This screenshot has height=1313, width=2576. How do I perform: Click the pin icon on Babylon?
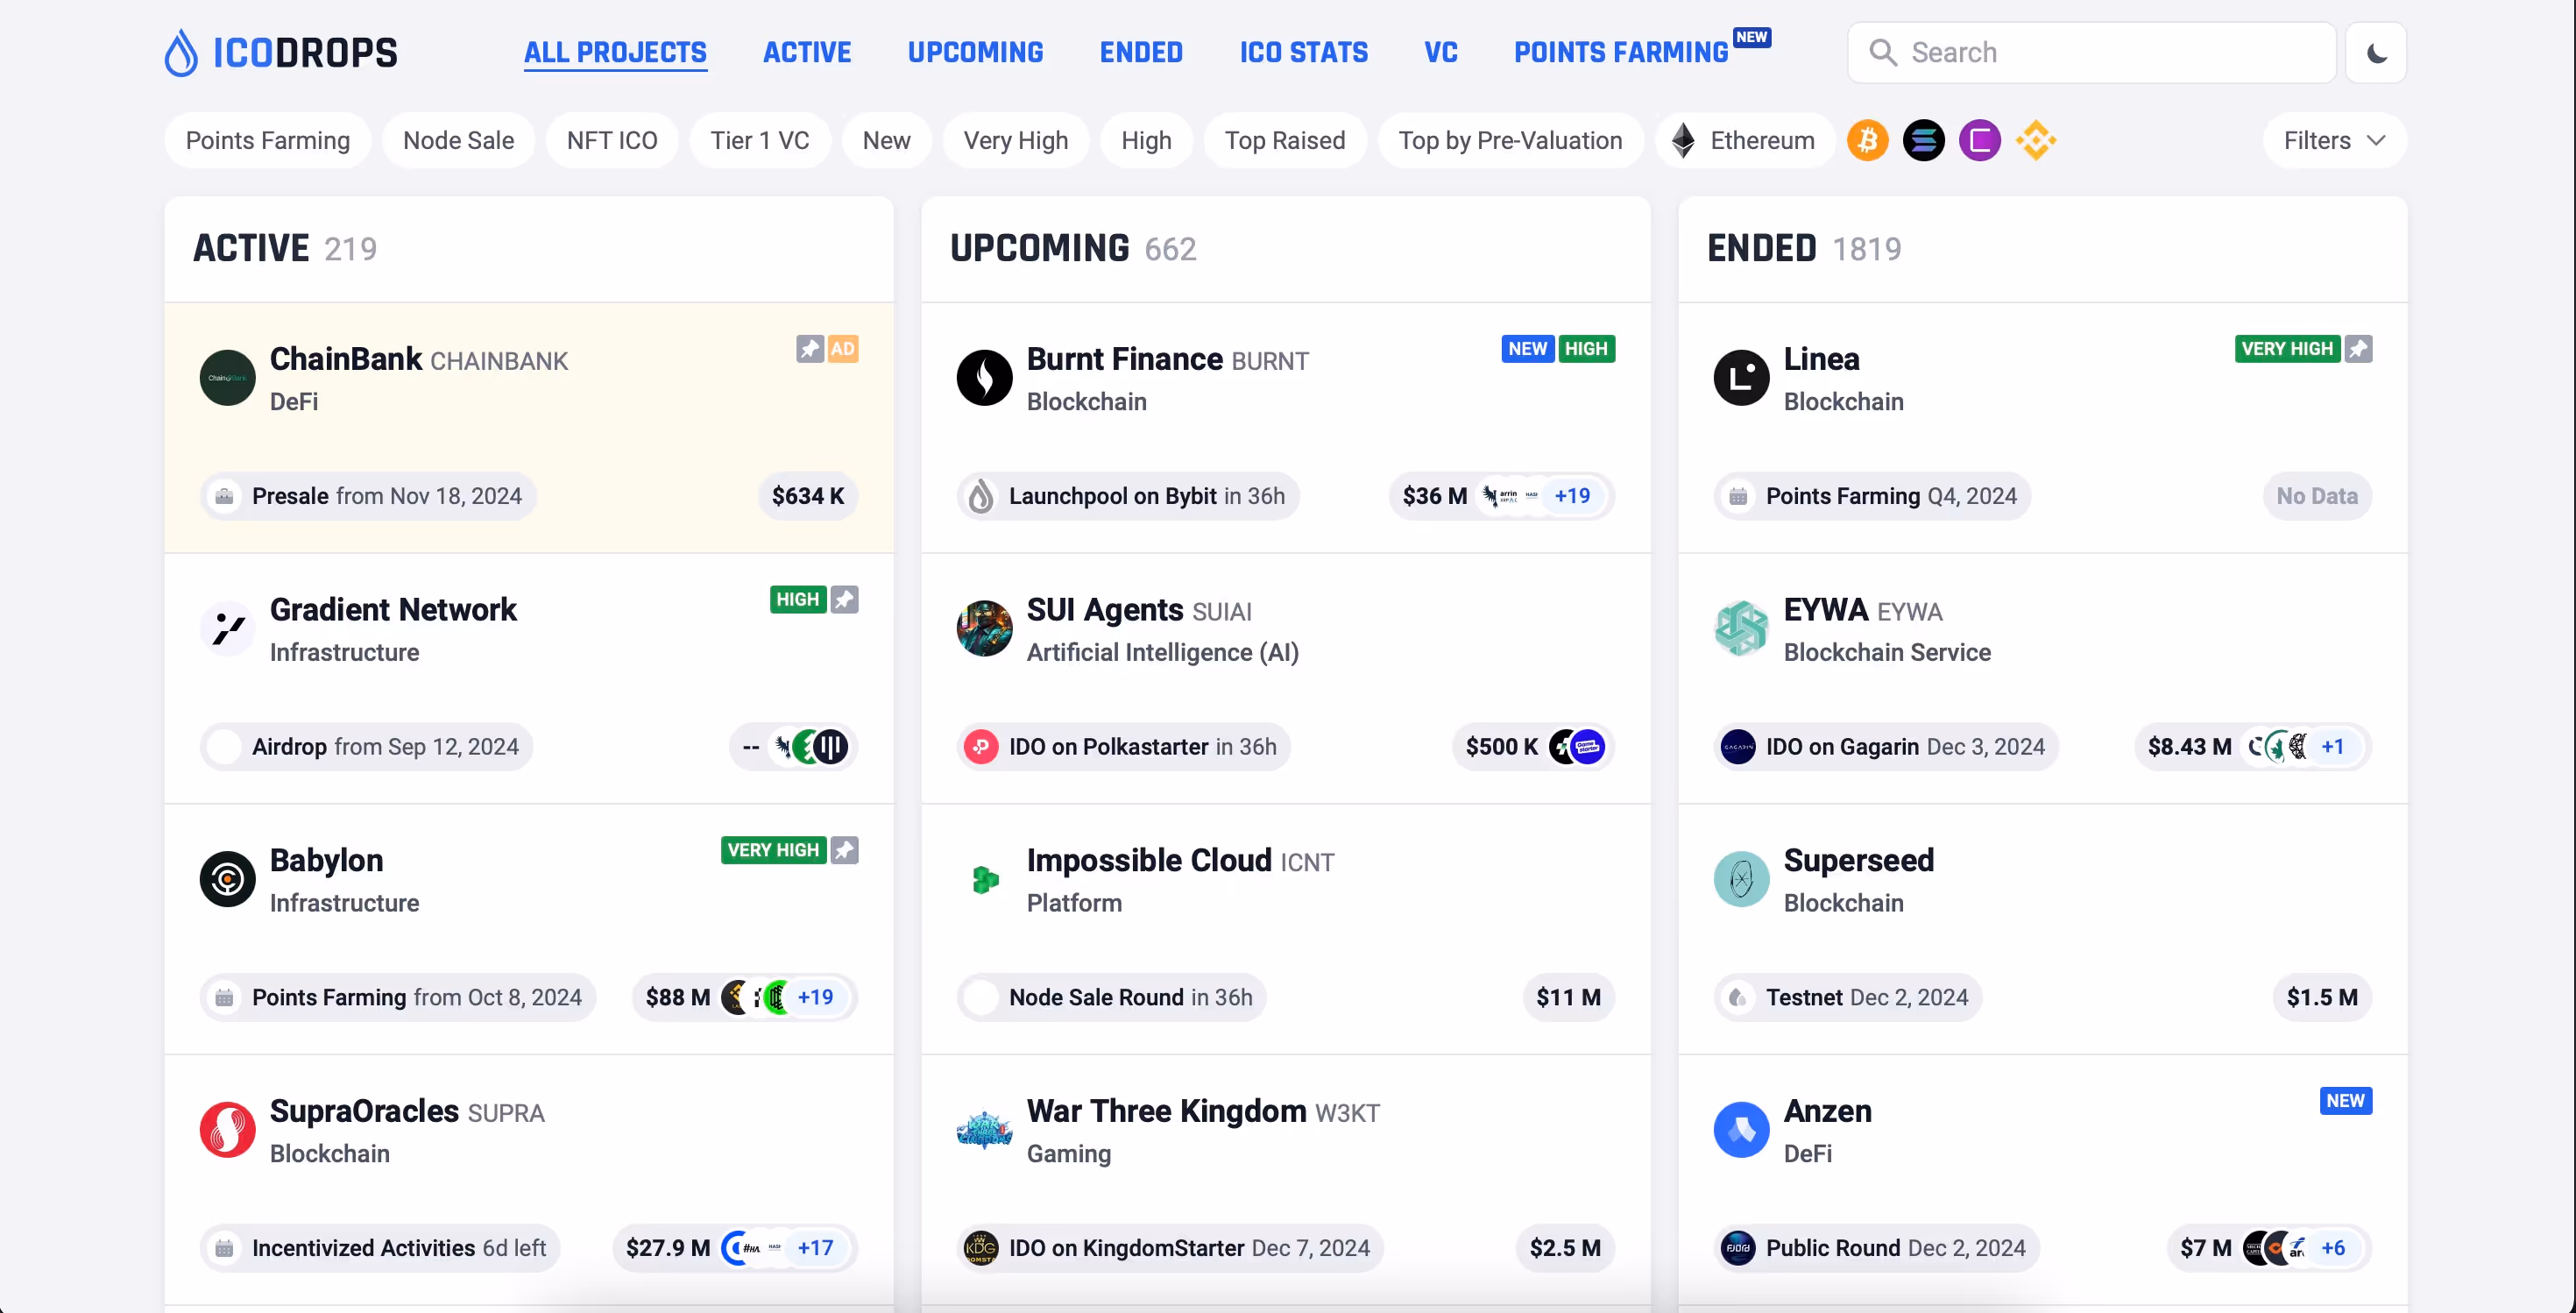pyautogui.click(x=845, y=850)
